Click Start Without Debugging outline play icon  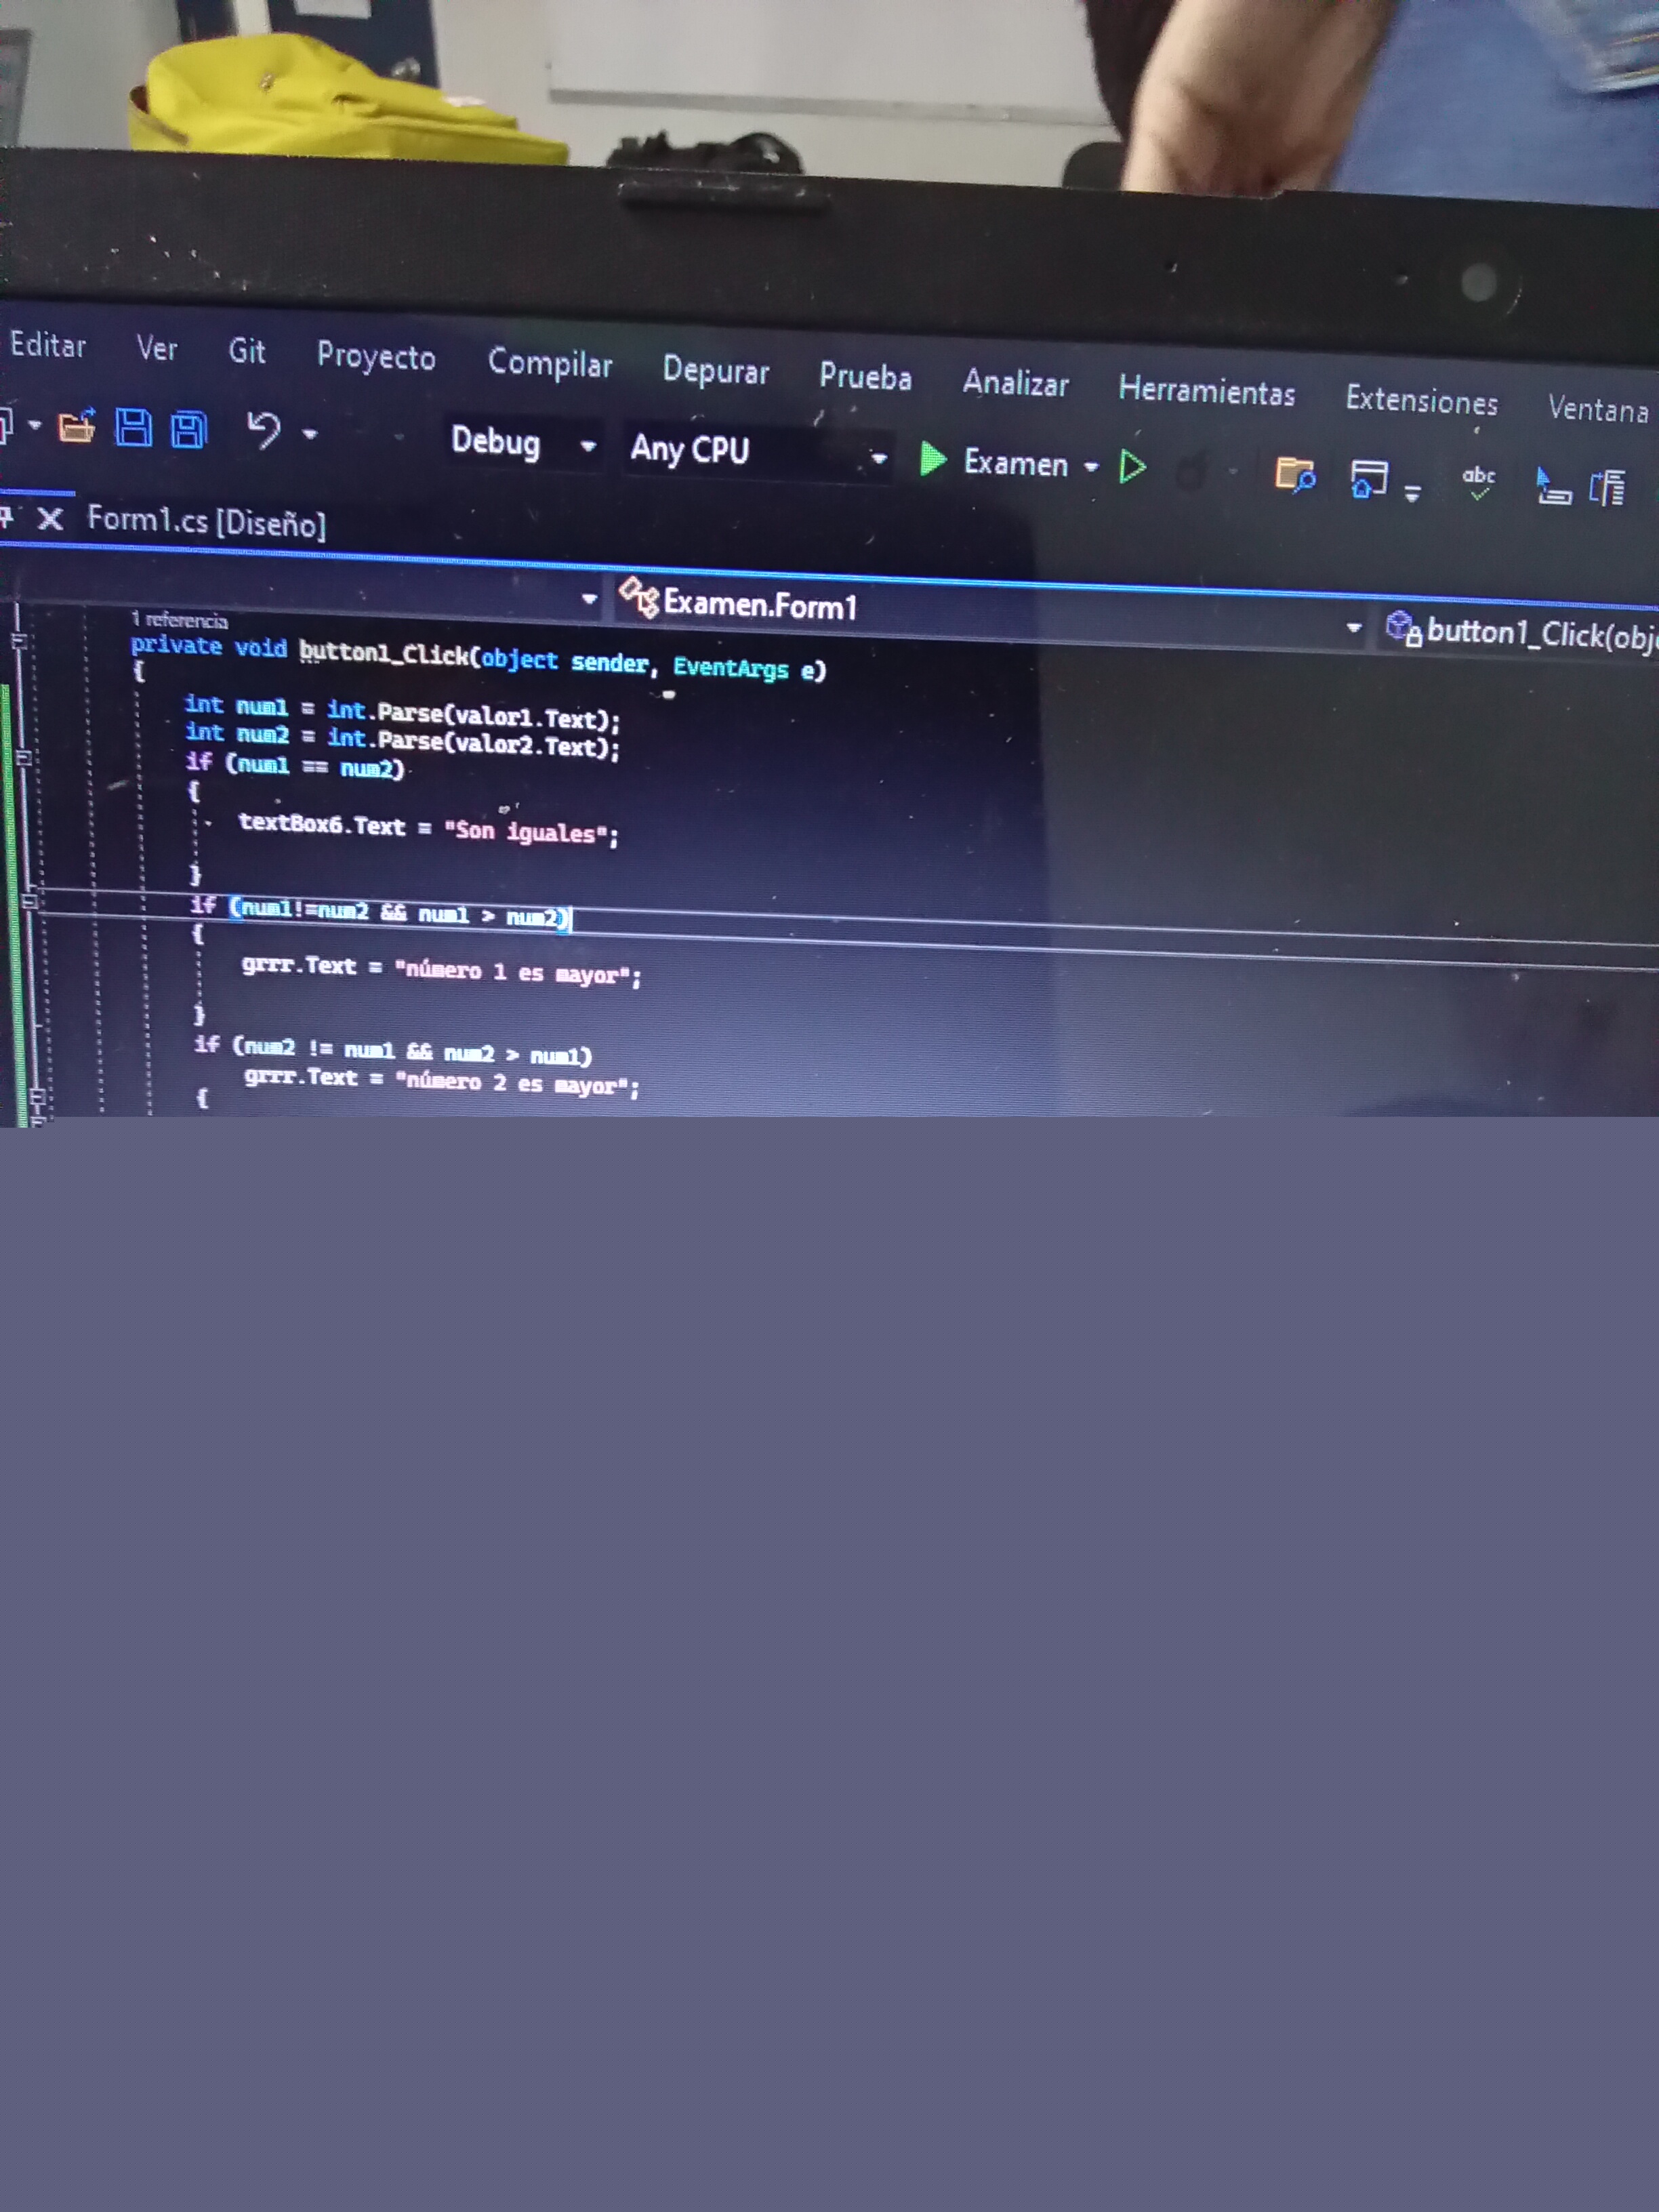point(1132,466)
